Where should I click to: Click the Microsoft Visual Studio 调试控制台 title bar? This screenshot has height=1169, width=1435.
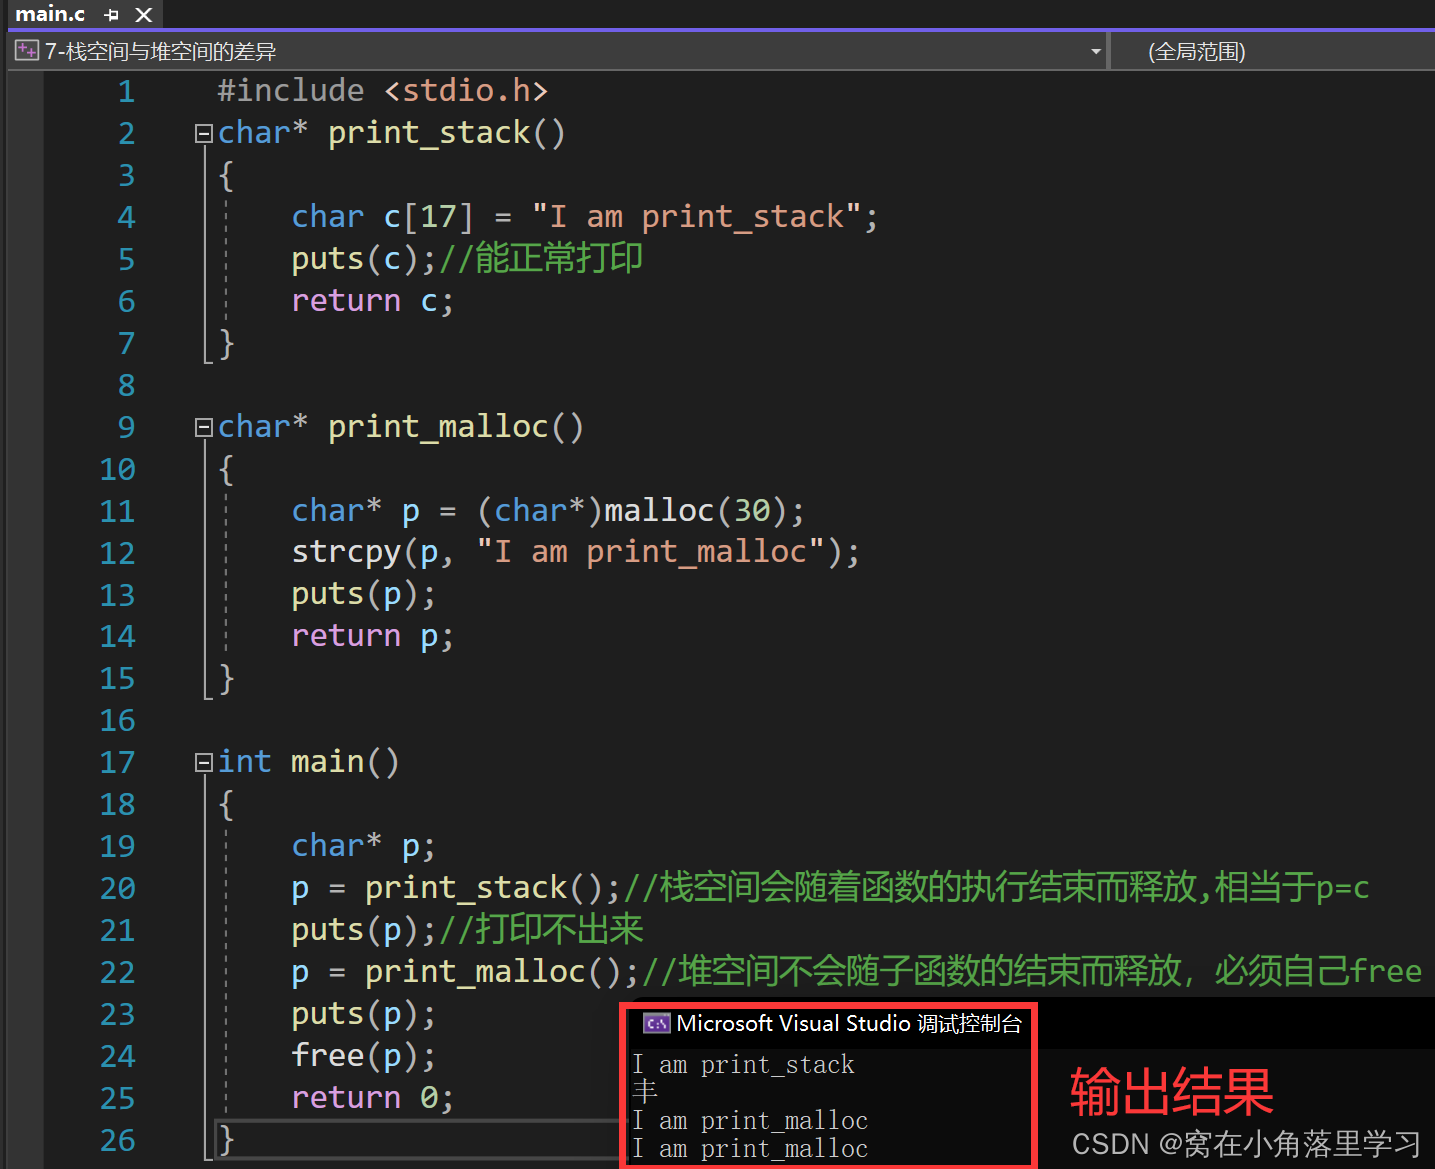pyautogui.click(x=830, y=1023)
